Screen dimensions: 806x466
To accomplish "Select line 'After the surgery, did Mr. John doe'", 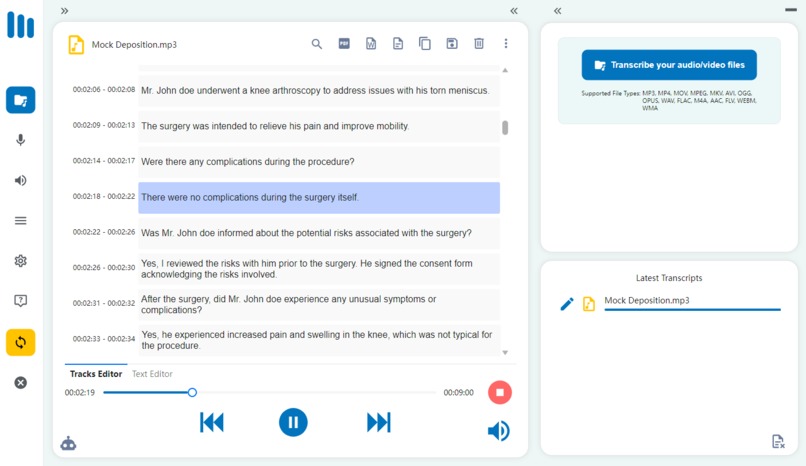I will (319, 305).
